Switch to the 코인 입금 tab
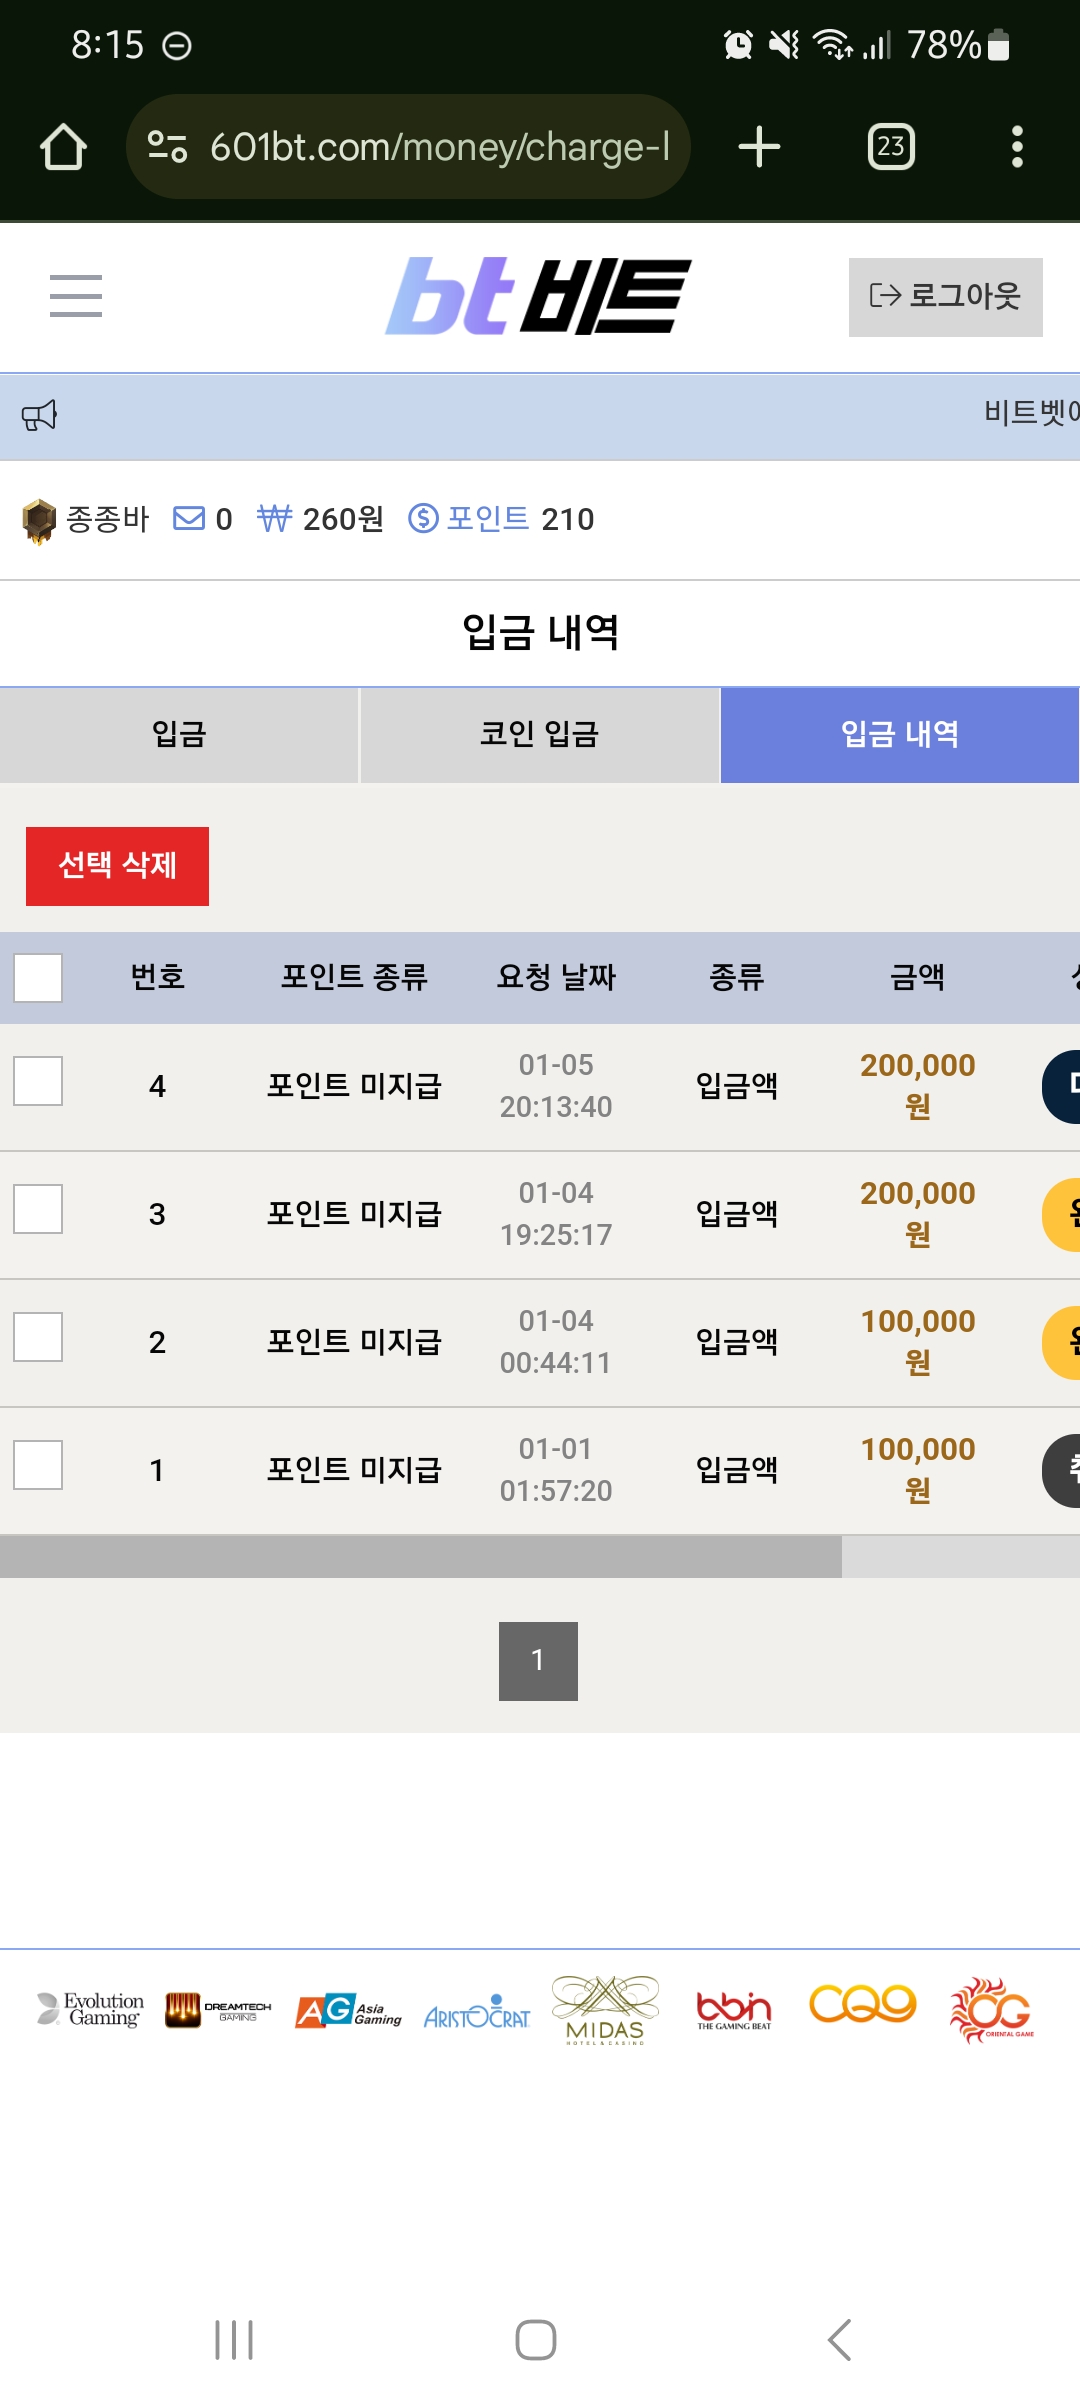1080x2400 pixels. 539,735
